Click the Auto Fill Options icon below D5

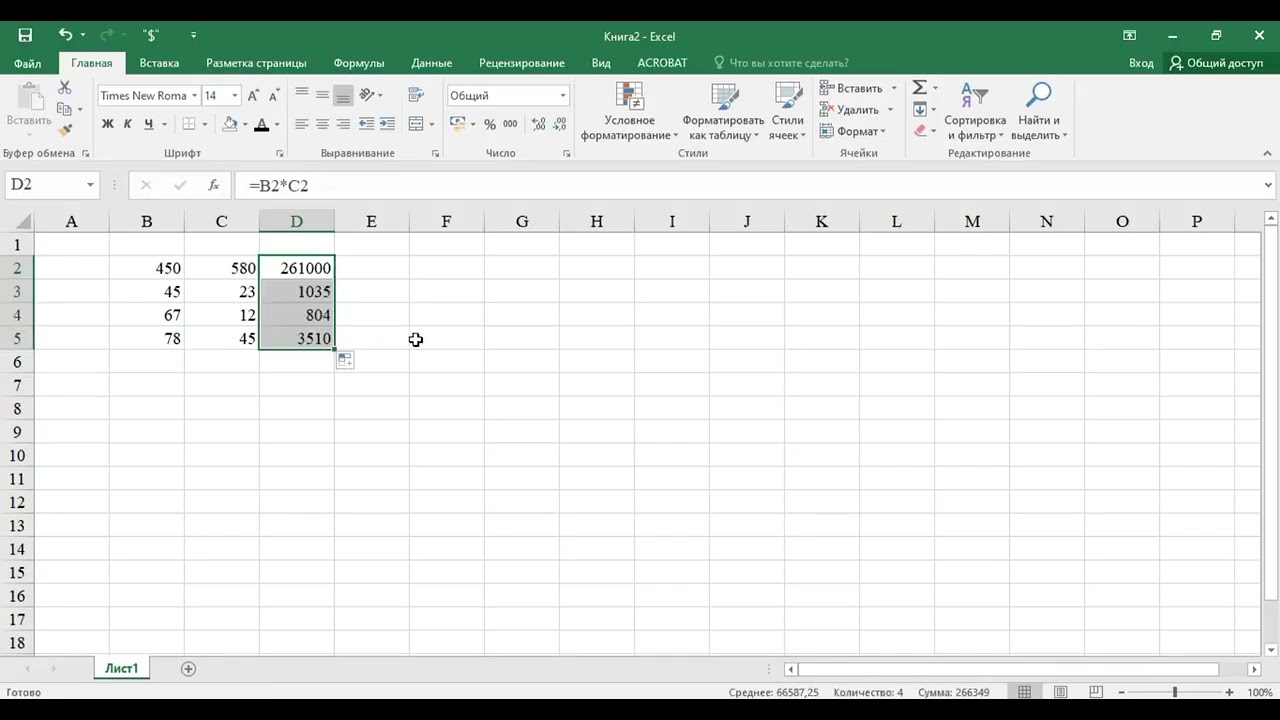click(345, 360)
